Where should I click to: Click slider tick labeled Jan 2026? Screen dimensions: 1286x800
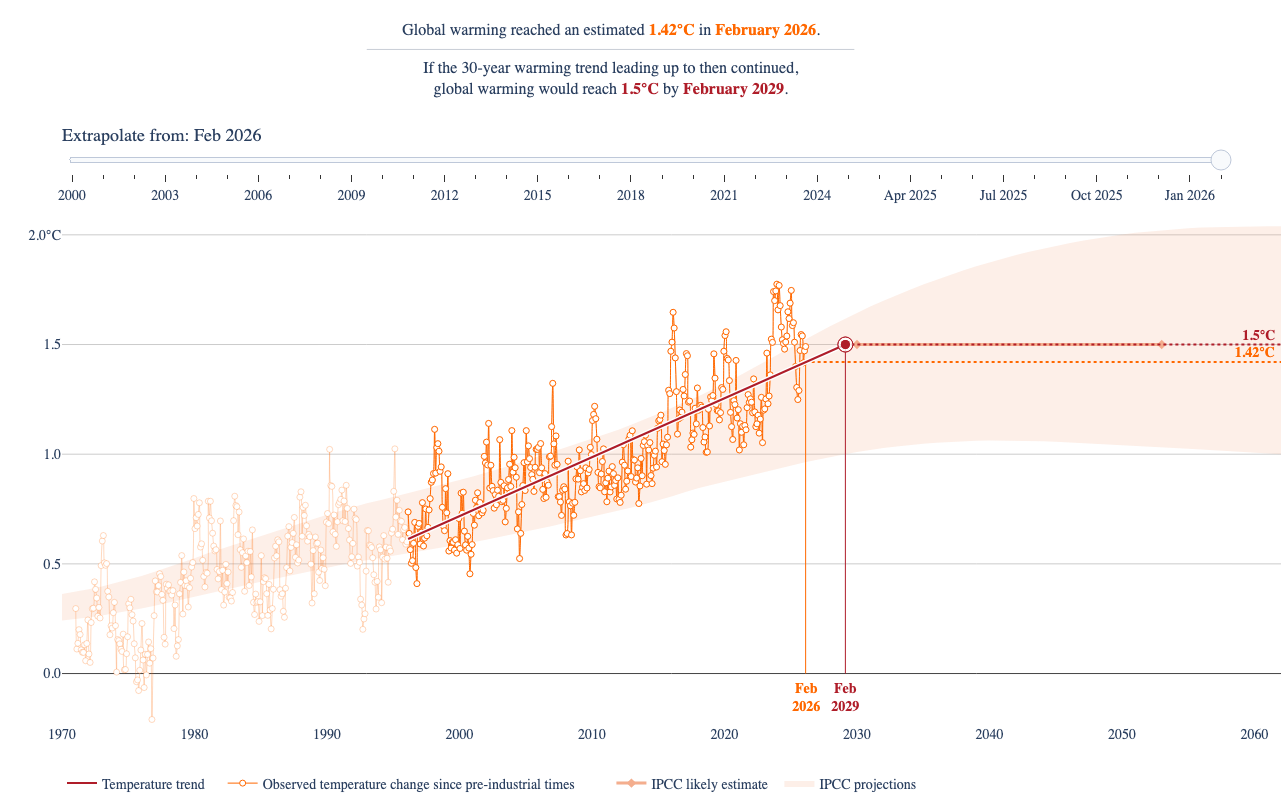(1189, 195)
